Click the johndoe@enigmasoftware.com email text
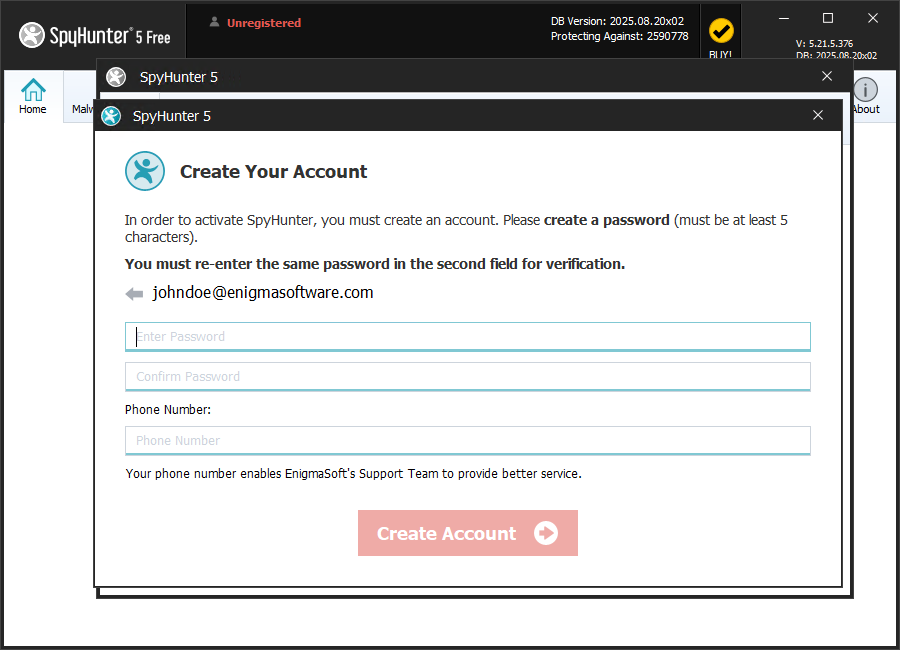 tap(263, 293)
